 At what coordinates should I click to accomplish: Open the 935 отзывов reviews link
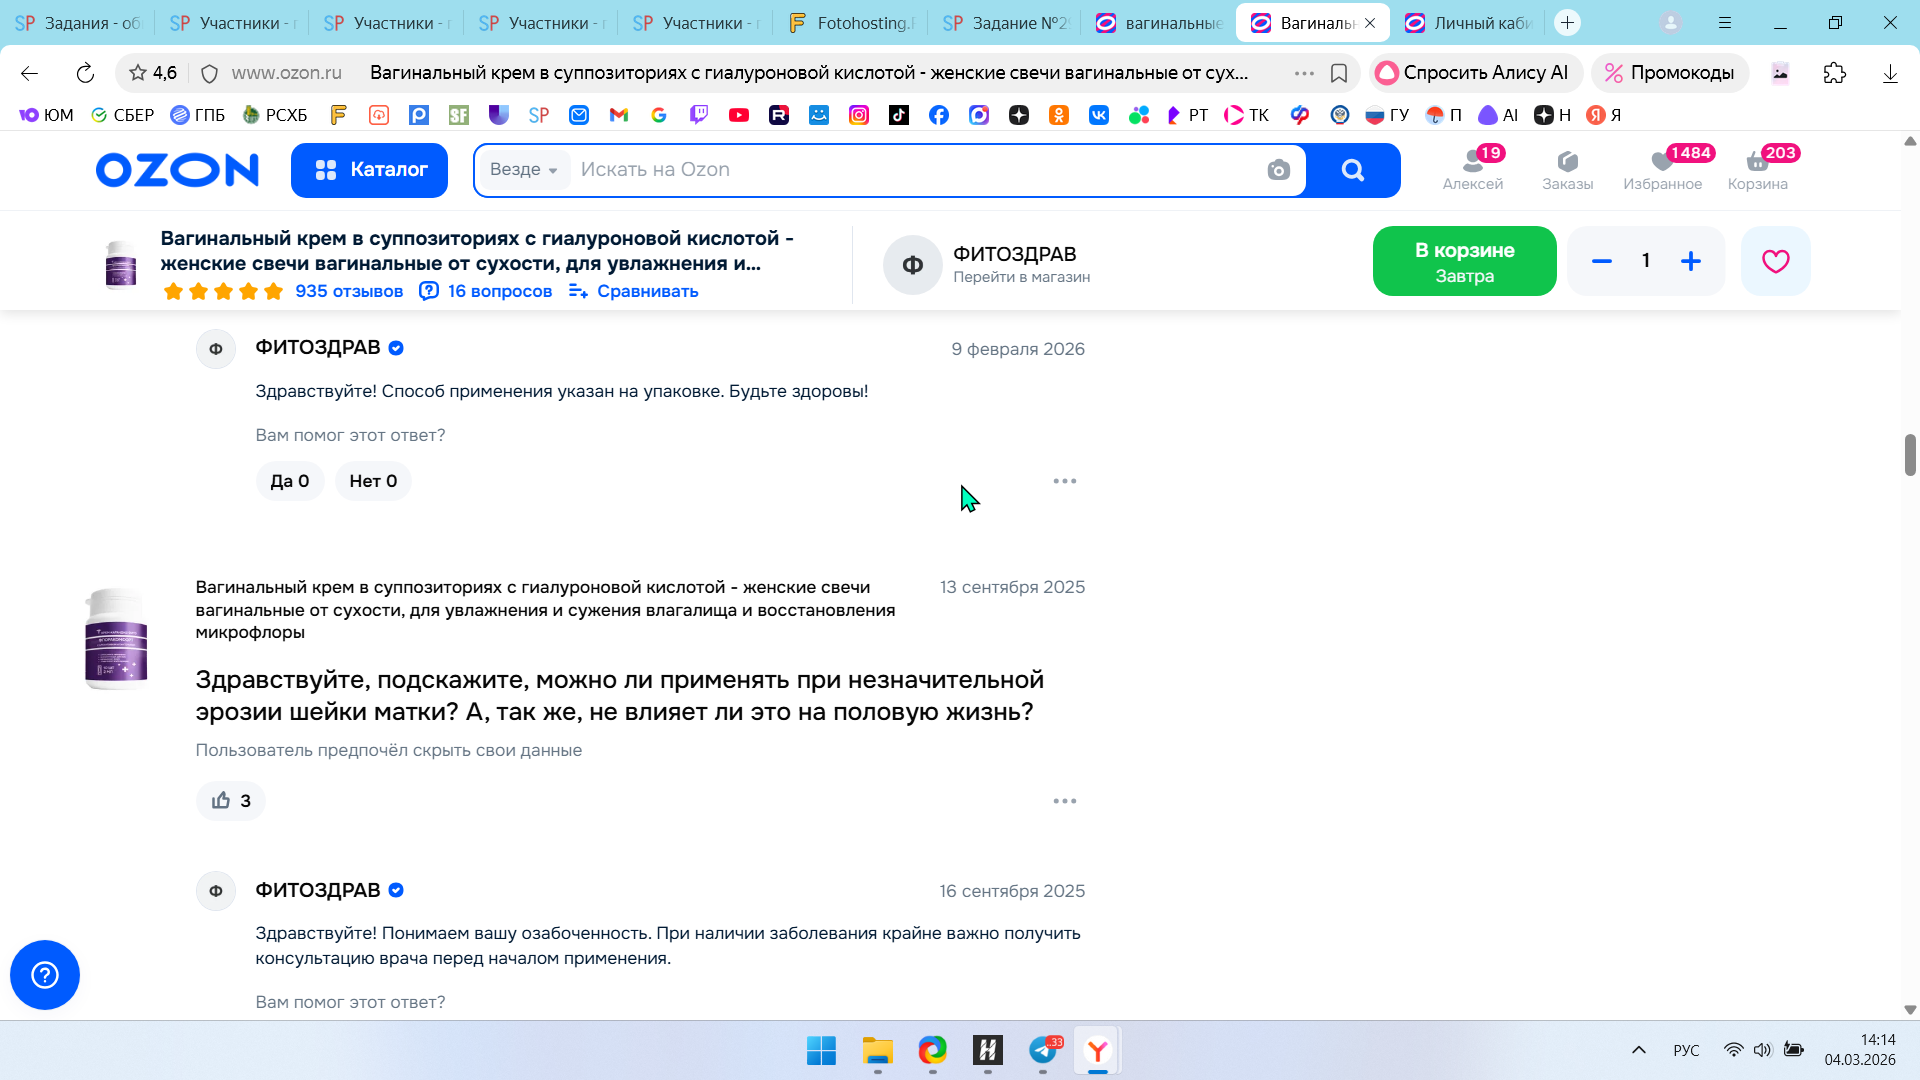[x=349, y=291]
